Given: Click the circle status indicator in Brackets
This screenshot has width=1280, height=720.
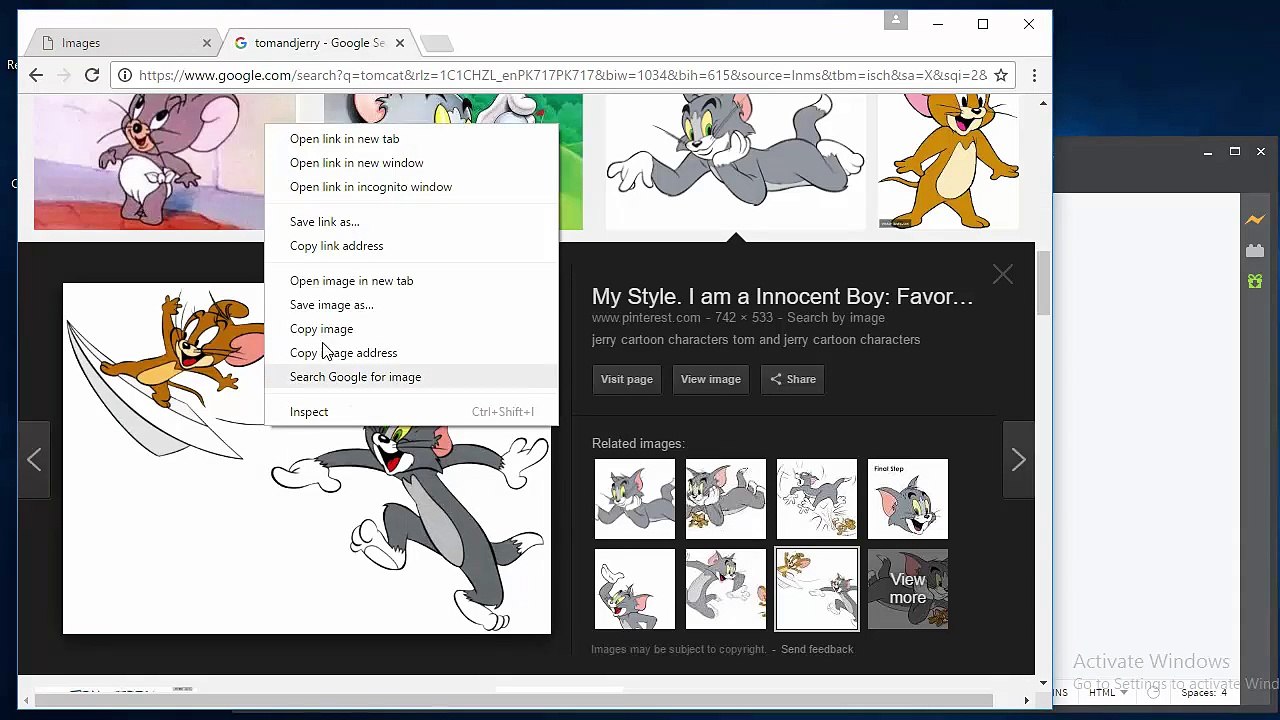Looking at the screenshot, I should coord(1153,692).
